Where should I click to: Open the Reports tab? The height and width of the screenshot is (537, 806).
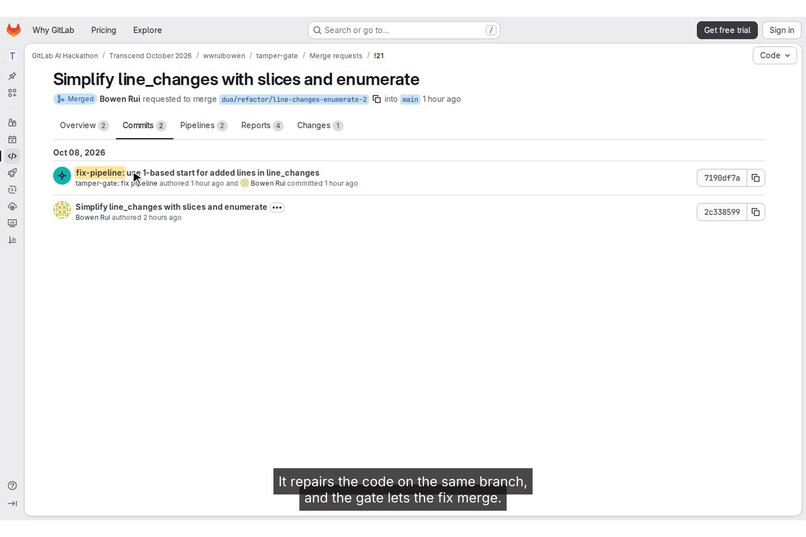pos(262,125)
